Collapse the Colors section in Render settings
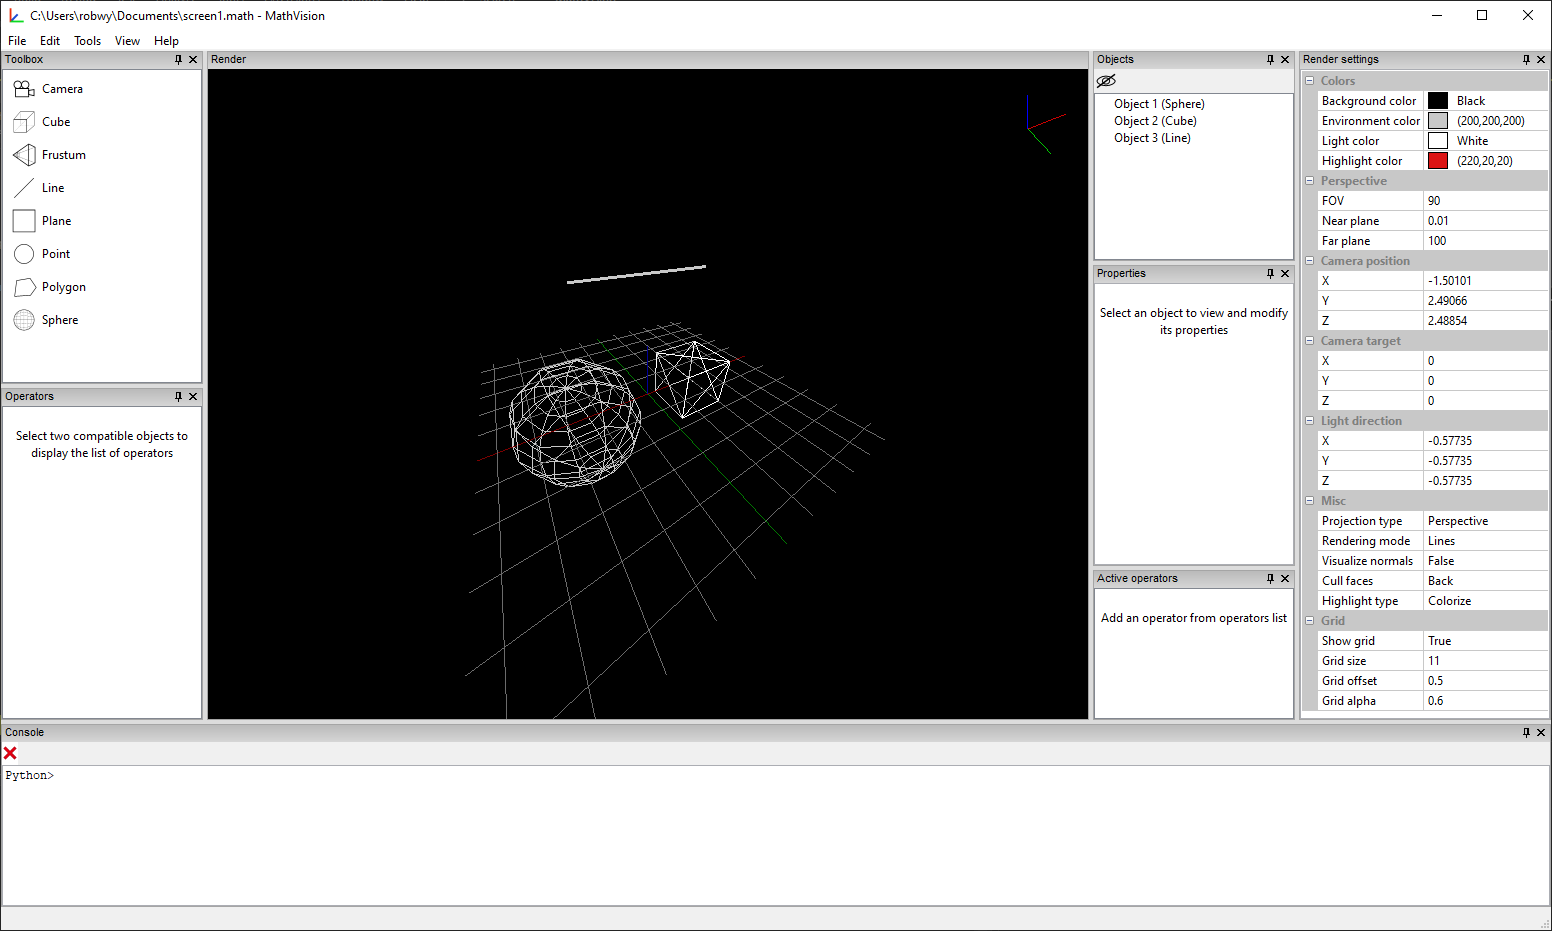The image size is (1552, 931). tap(1310, 80)
